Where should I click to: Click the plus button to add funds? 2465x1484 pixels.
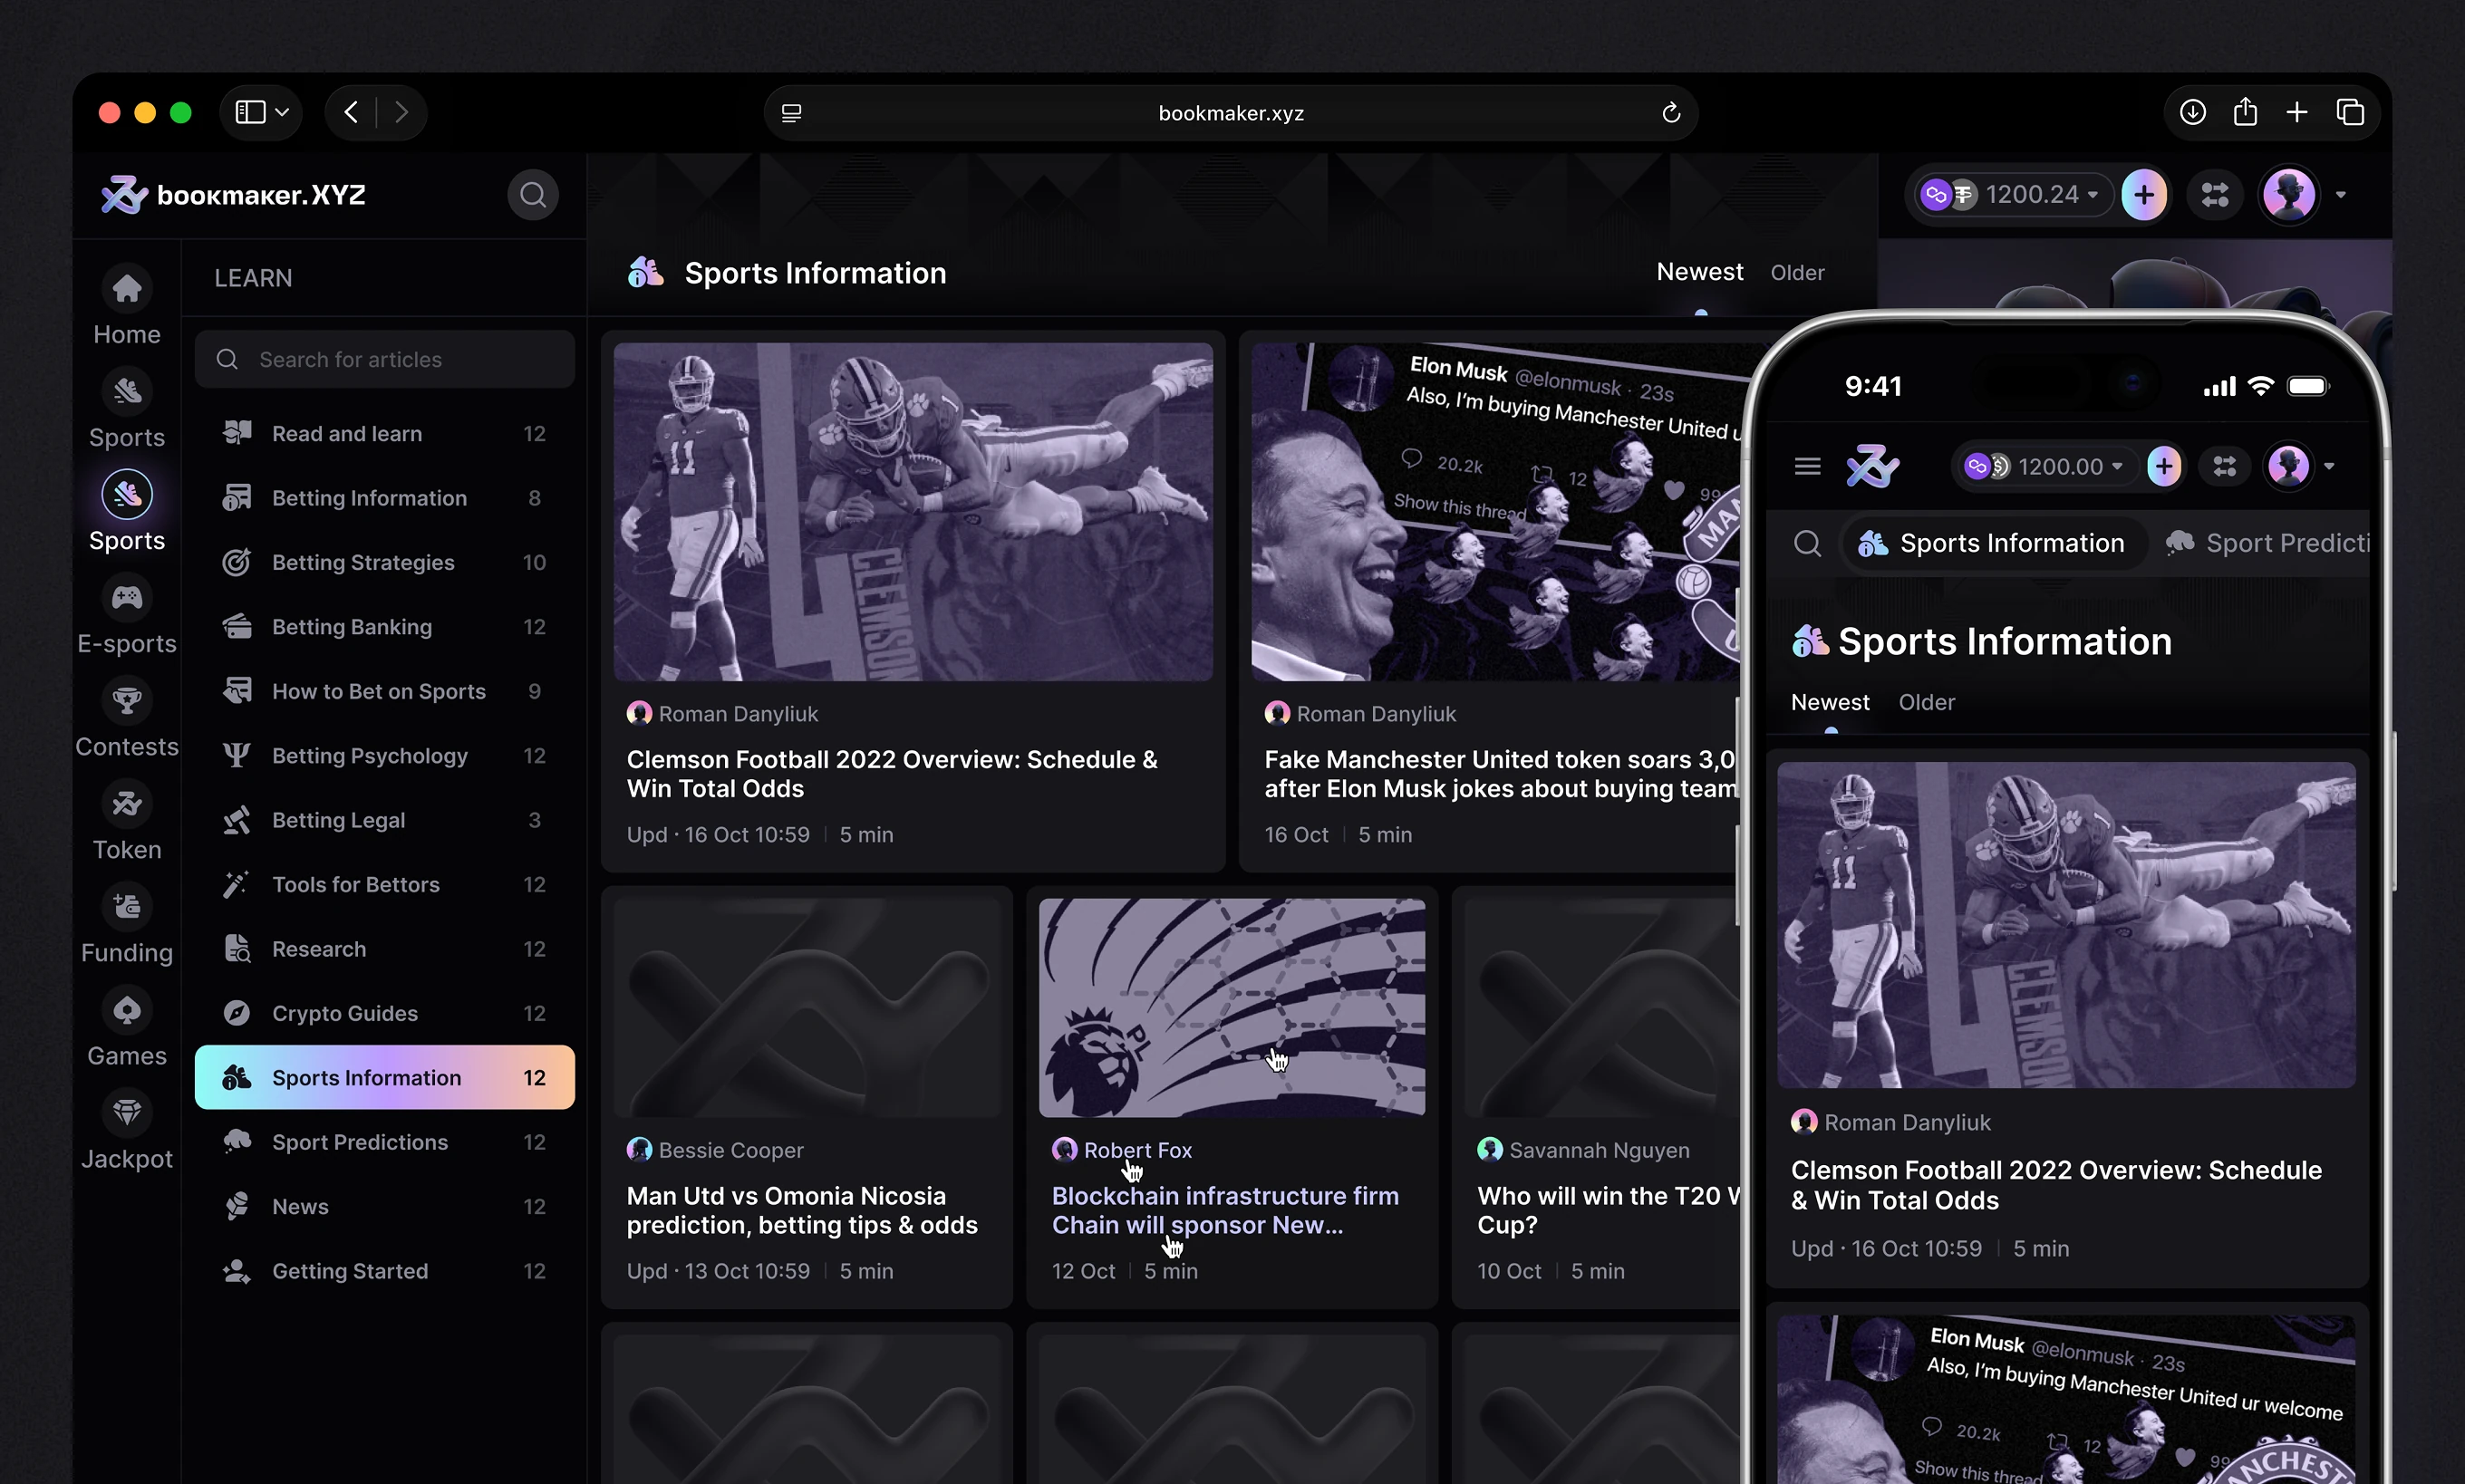click(x=2143, y=195)
